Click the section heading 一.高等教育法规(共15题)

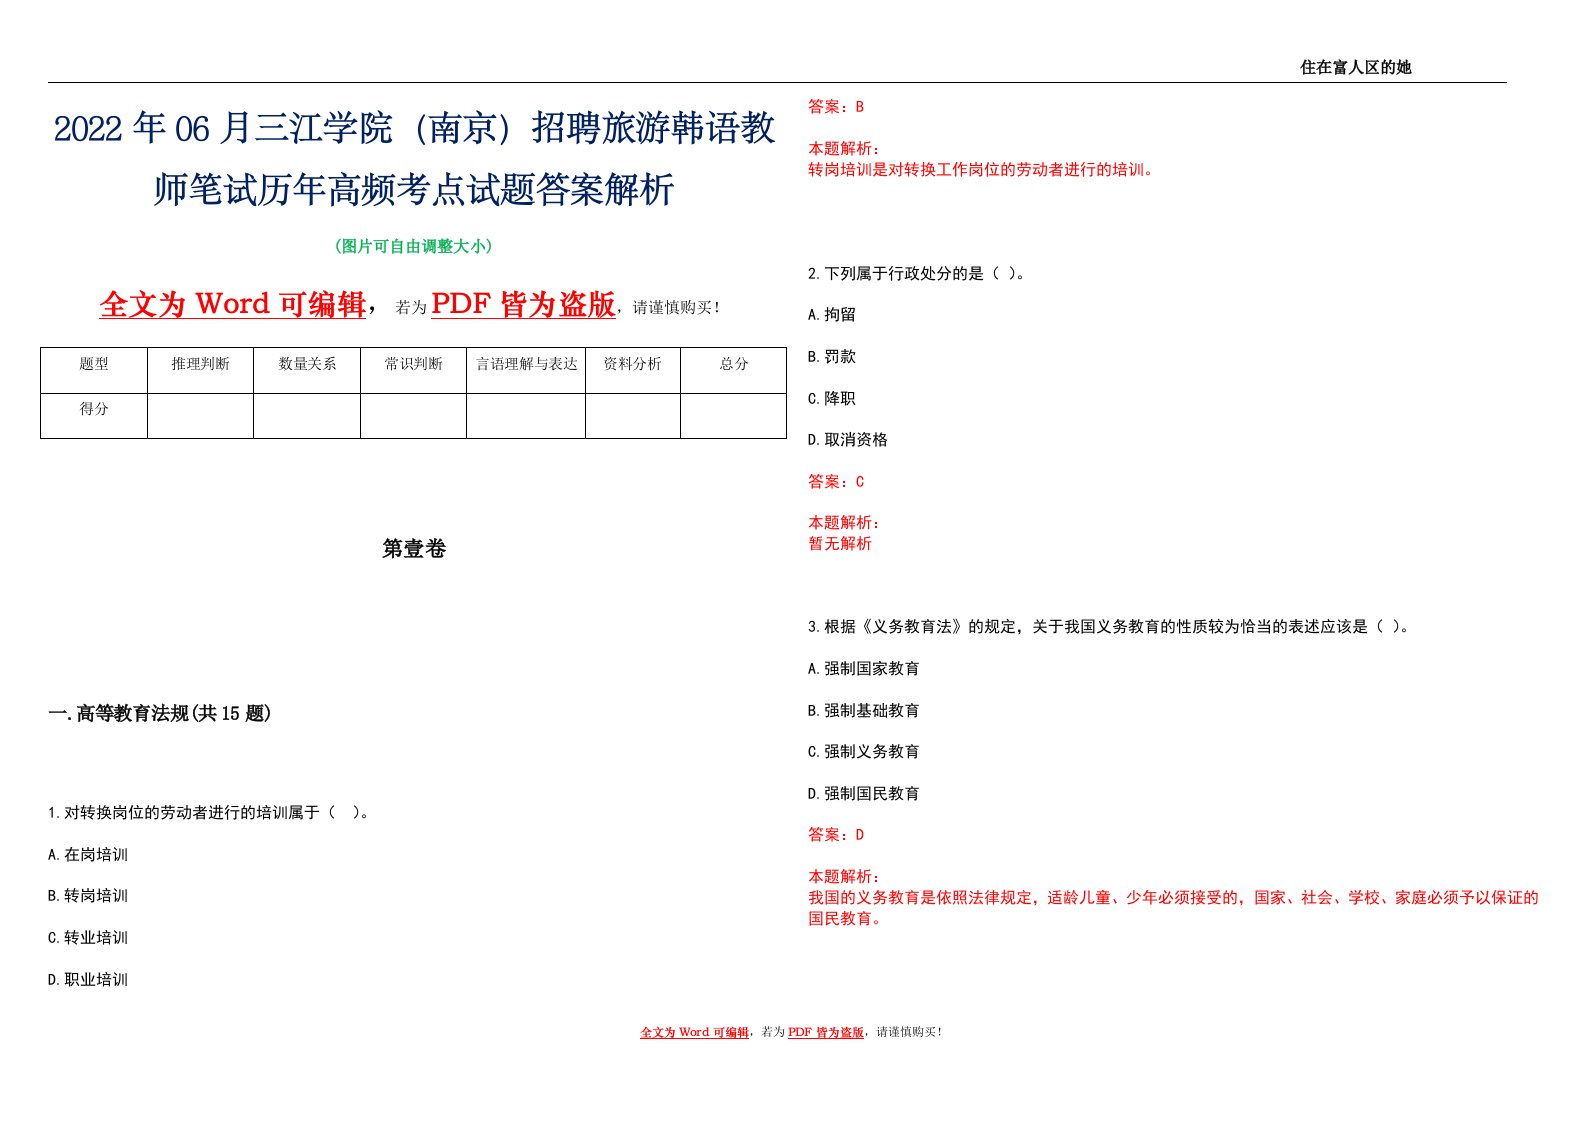point(160,713)
